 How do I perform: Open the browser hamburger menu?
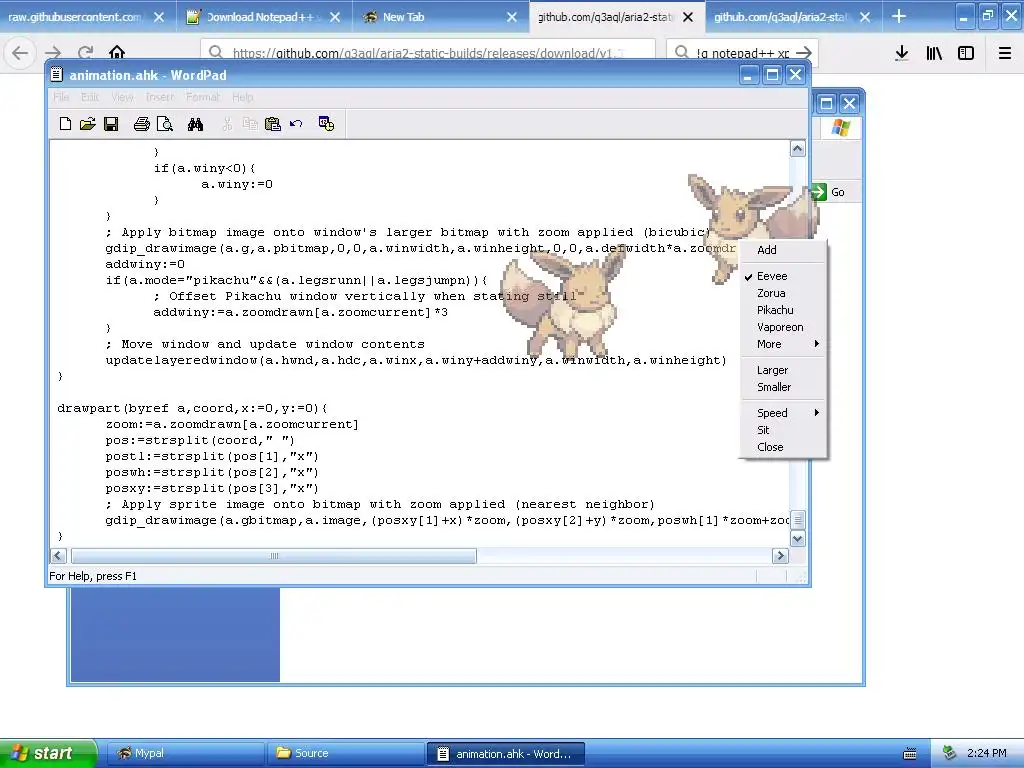tap(1005, 53)
